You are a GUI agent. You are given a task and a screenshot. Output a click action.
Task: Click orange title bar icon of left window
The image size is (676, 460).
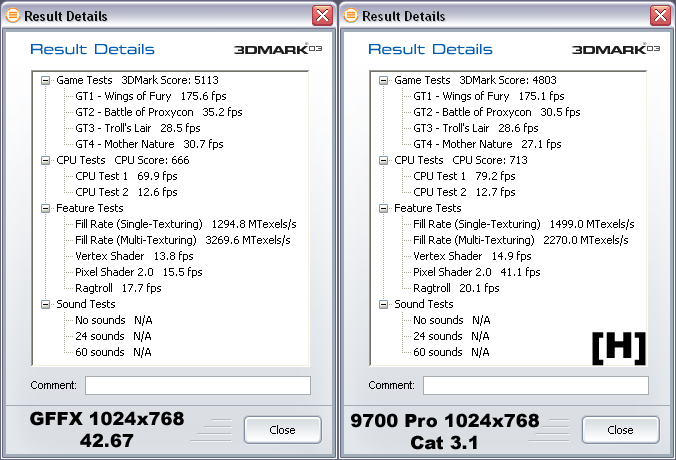[x=13, y=16]
